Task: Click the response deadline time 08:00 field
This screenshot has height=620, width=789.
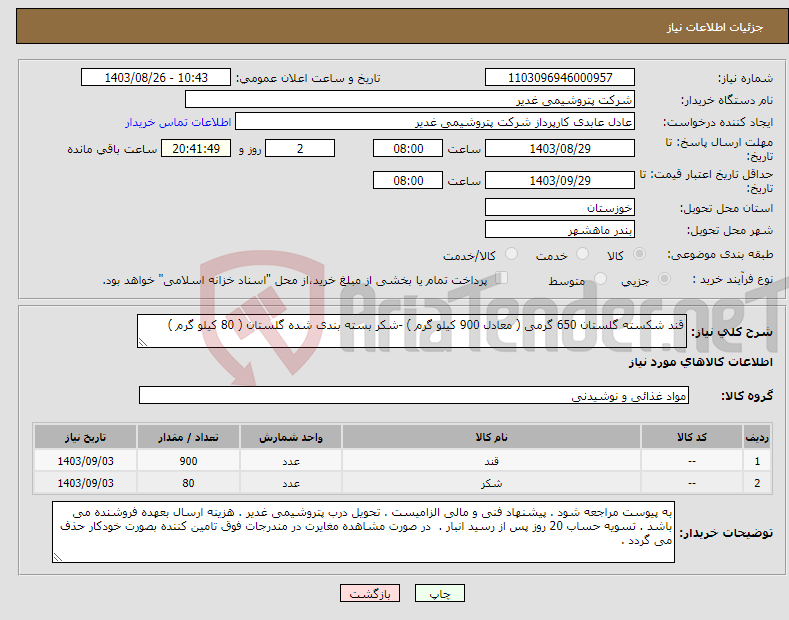Action: coord(408,148)
